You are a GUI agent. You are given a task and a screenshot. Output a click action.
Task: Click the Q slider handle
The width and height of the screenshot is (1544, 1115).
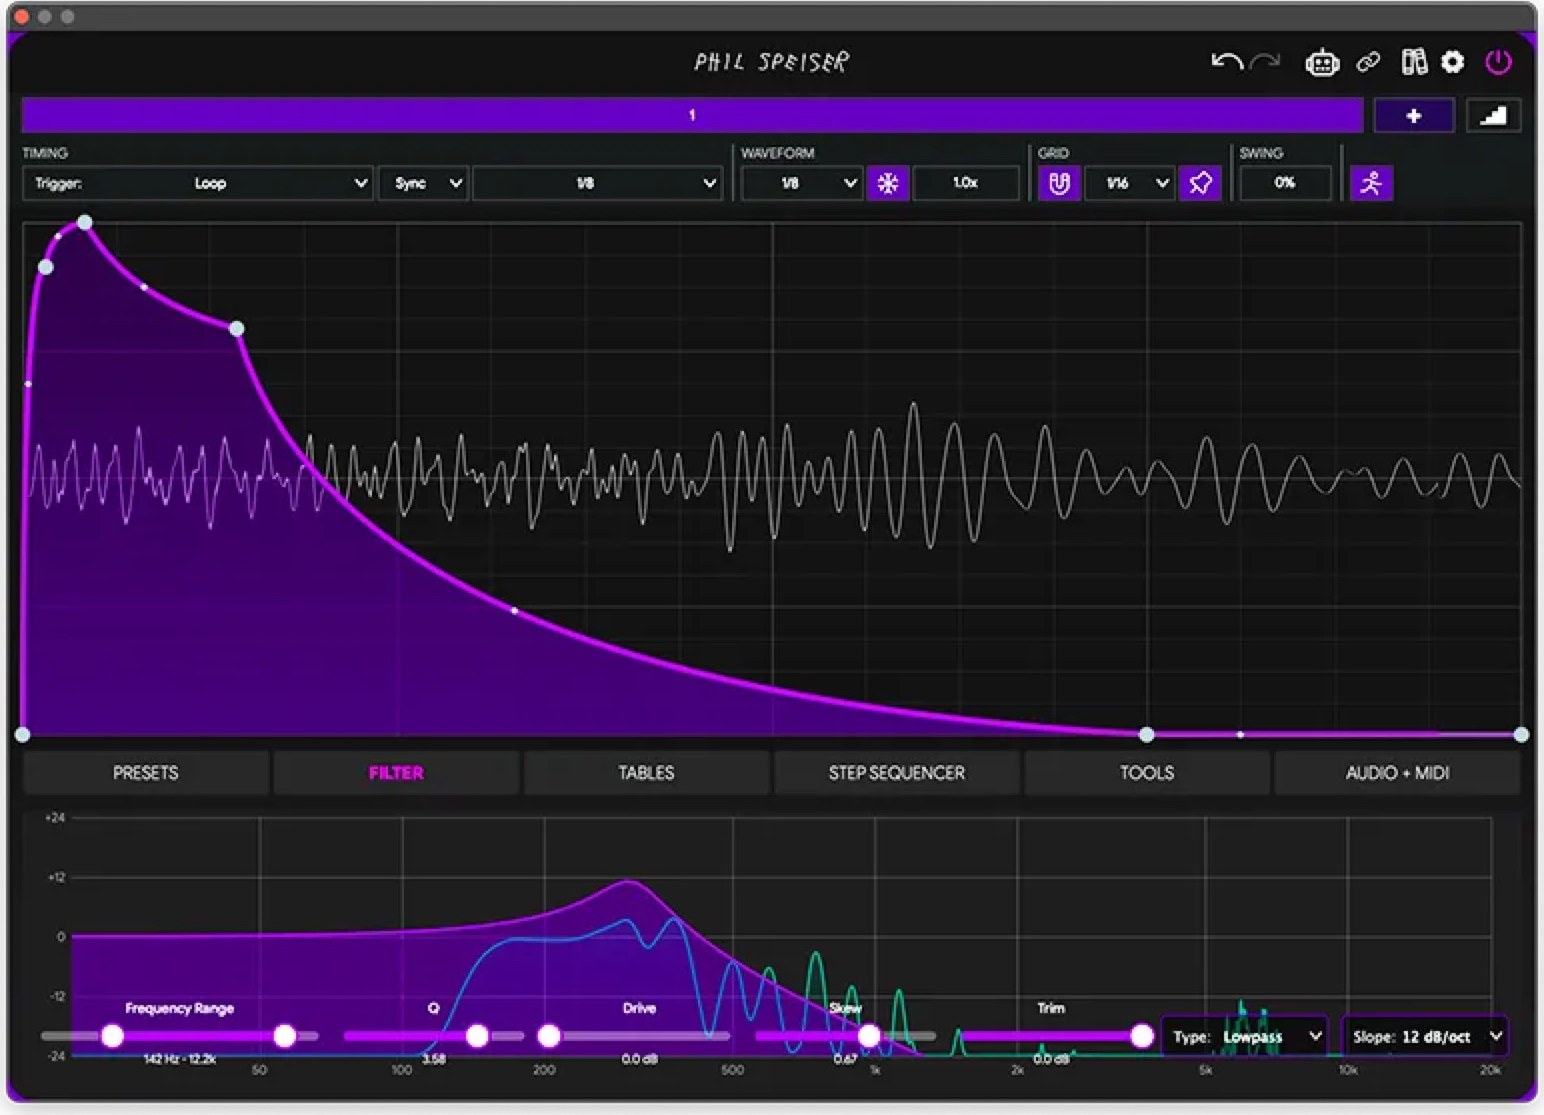click(x=477, y=1036)
